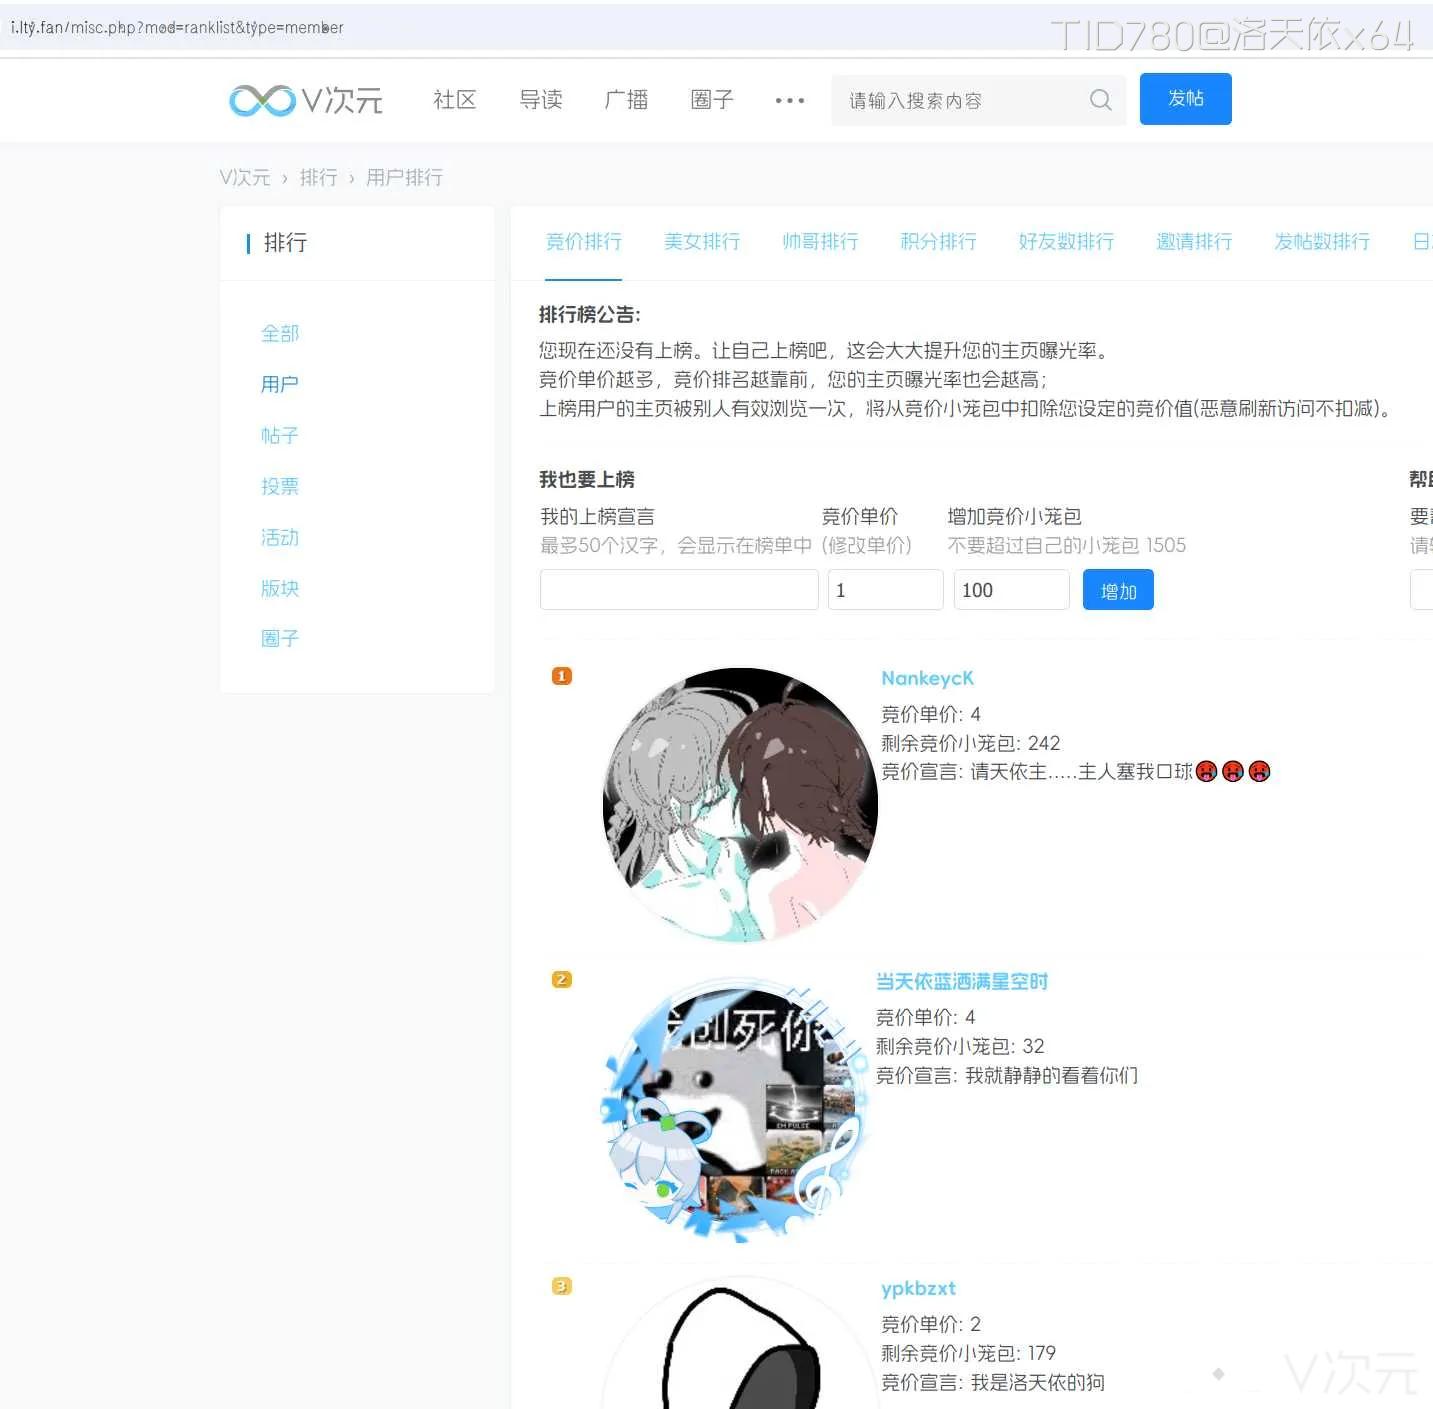Select the 积分排行 tab

click(938, 241)
